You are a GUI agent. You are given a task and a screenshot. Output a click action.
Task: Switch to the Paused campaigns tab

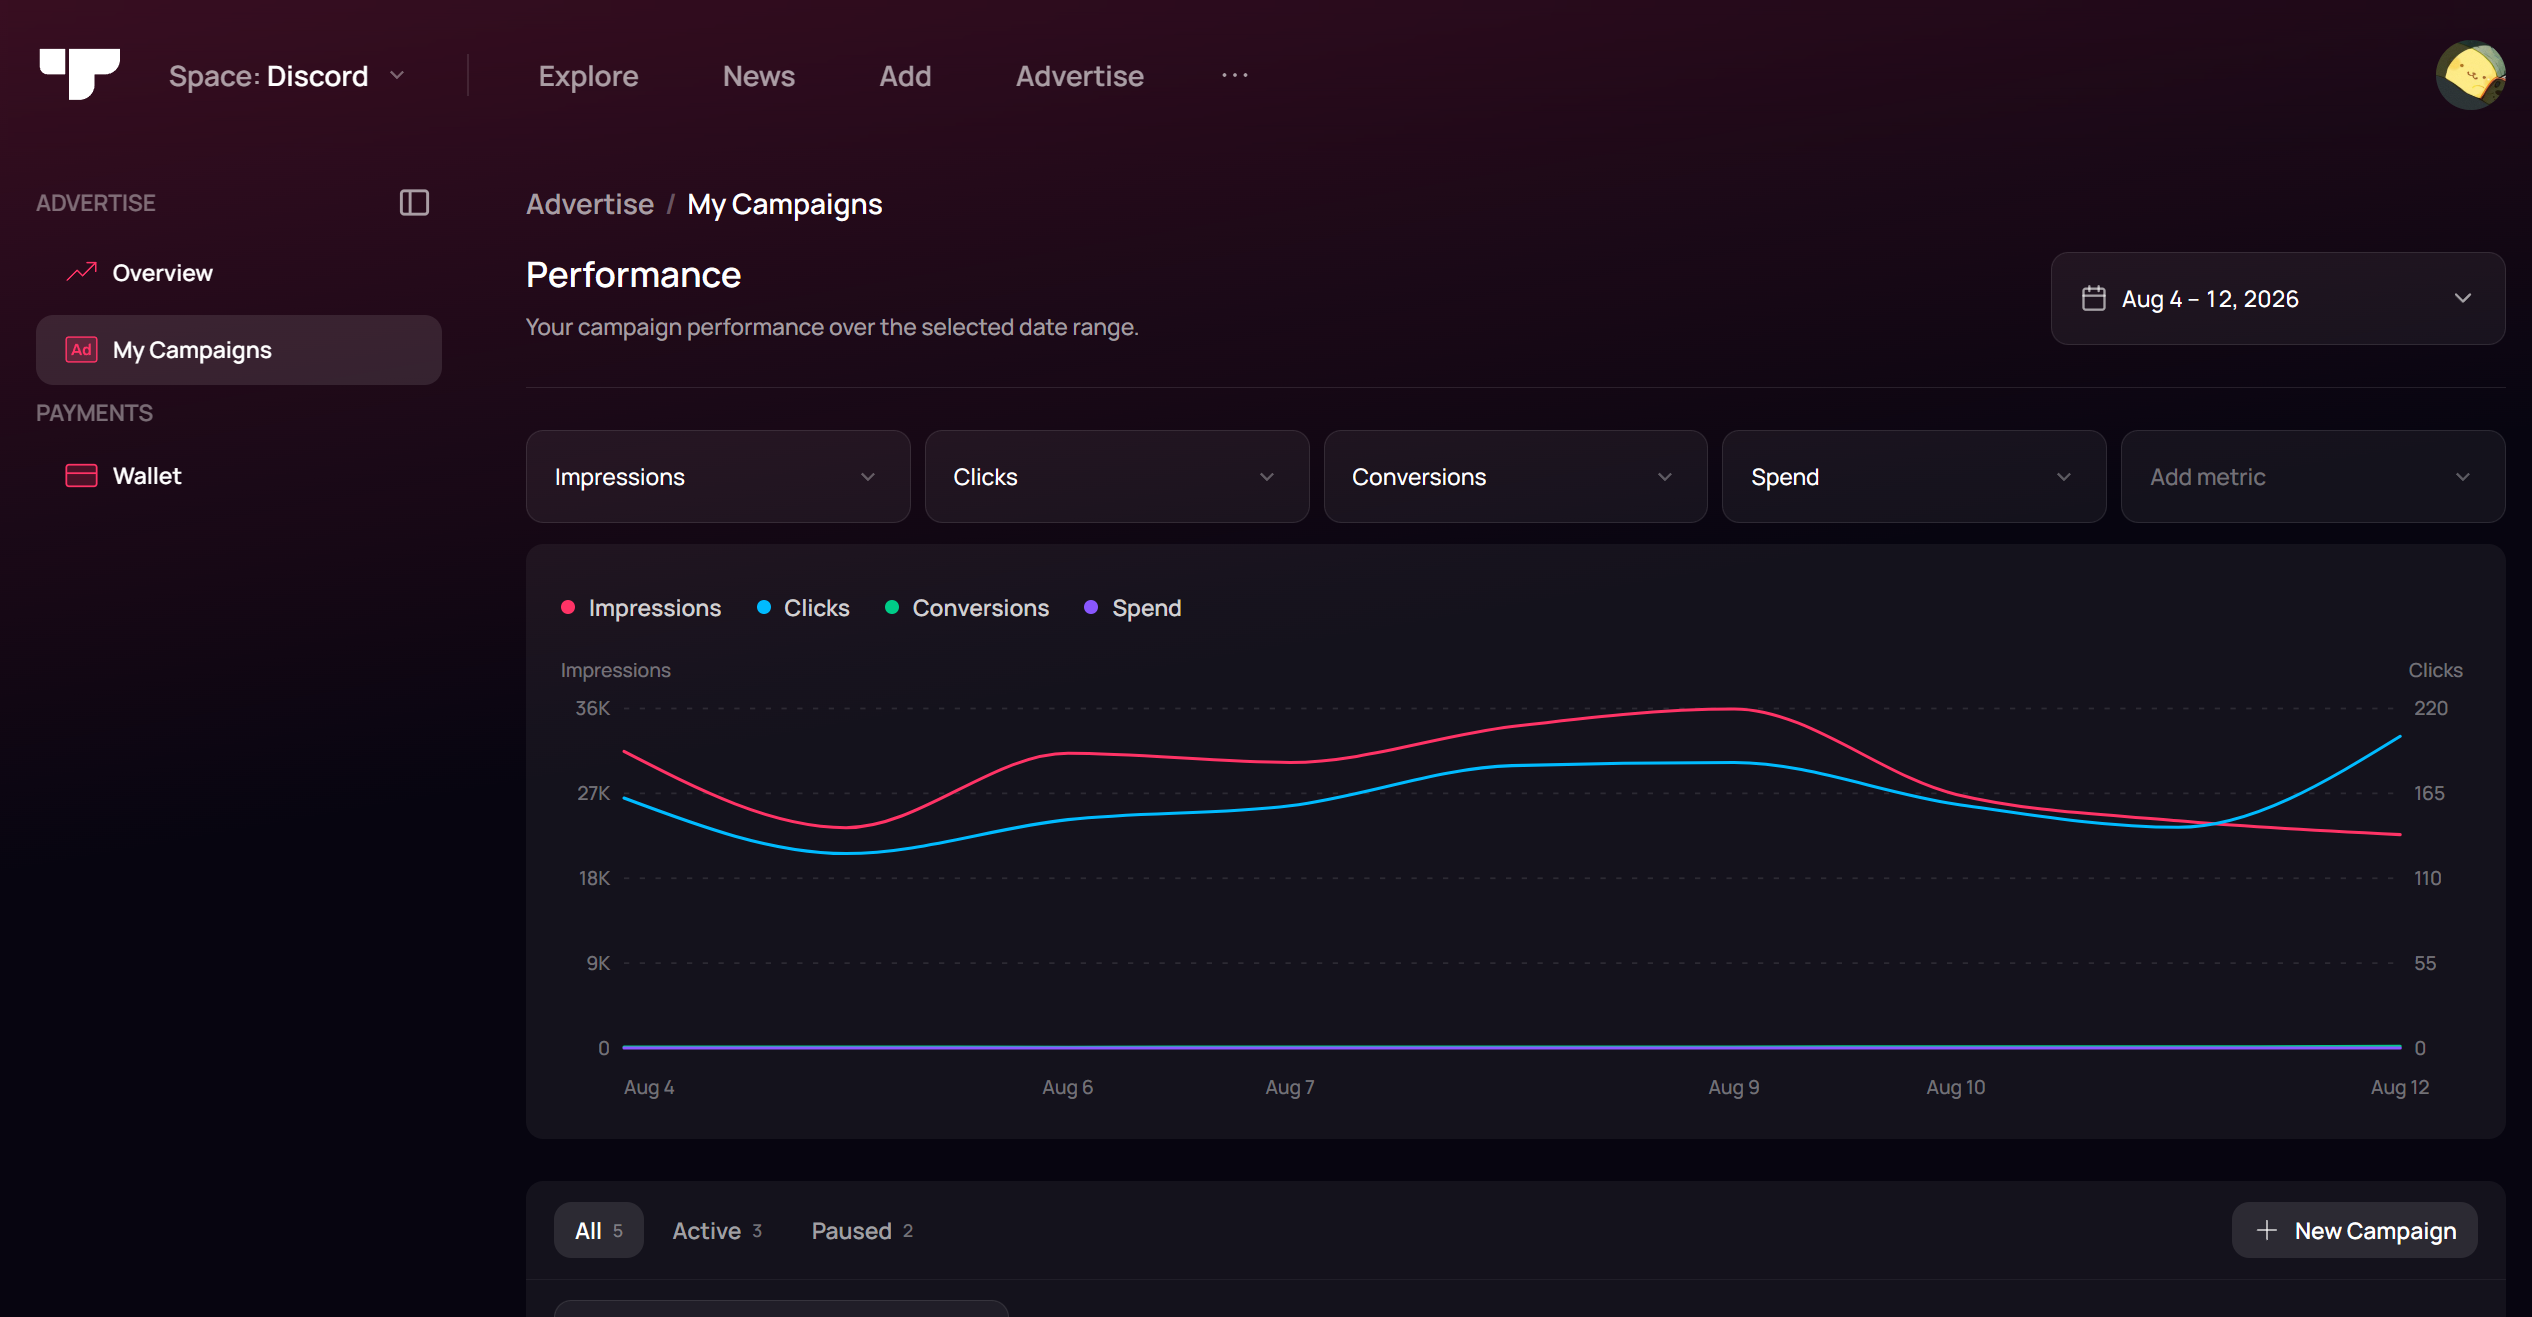click(x=862, y=1230)
